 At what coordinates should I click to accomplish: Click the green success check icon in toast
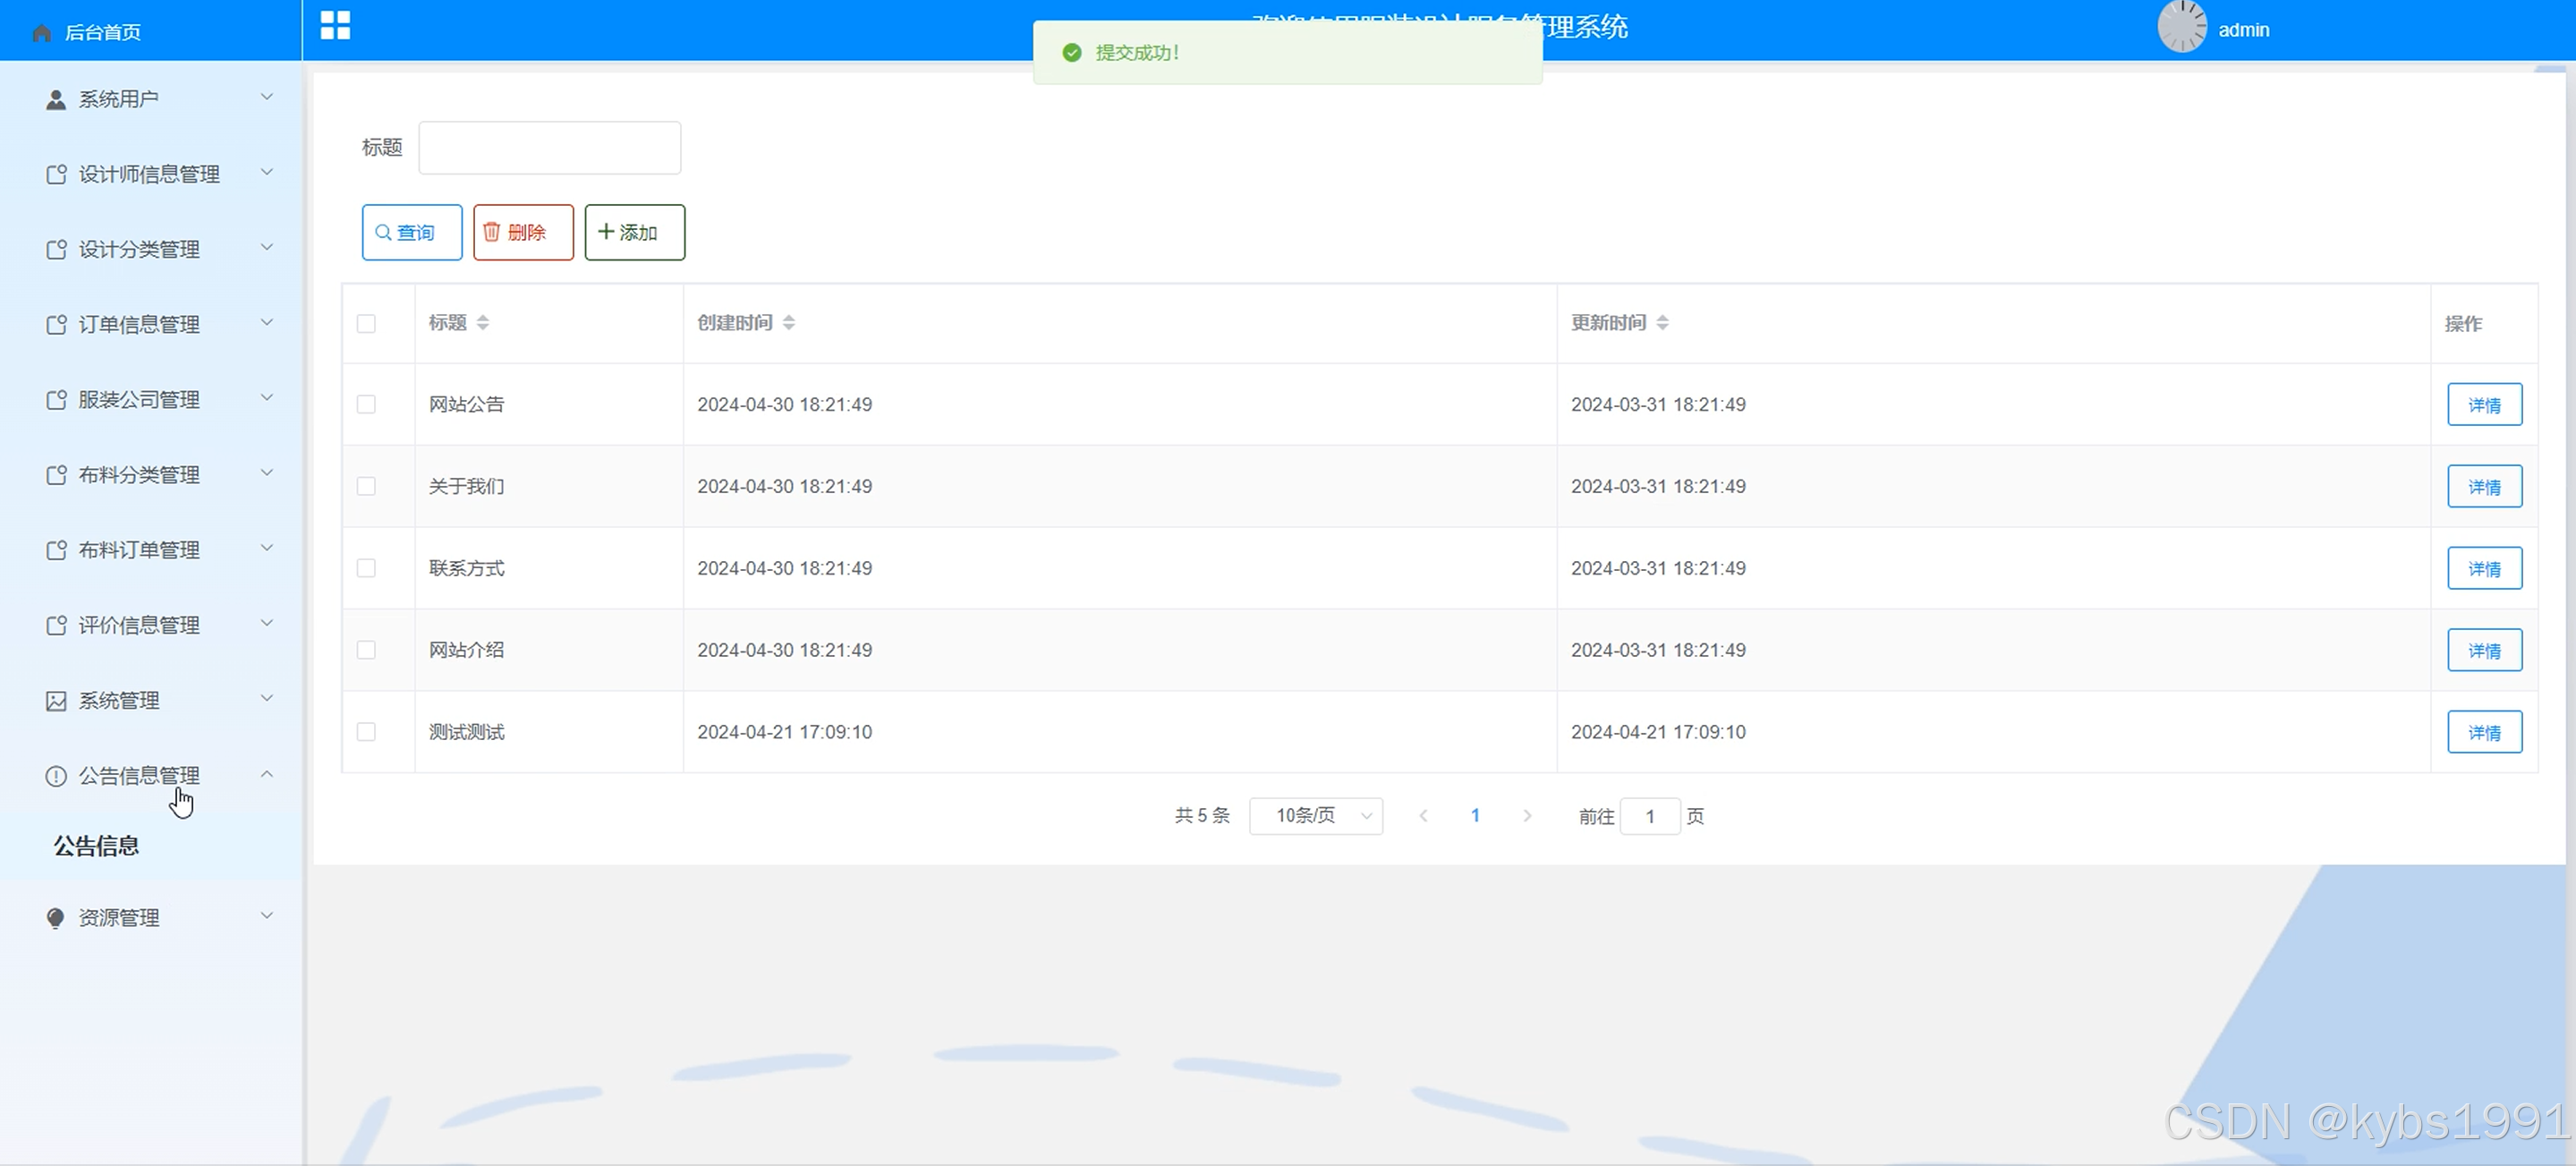[x=1072, y=52]
